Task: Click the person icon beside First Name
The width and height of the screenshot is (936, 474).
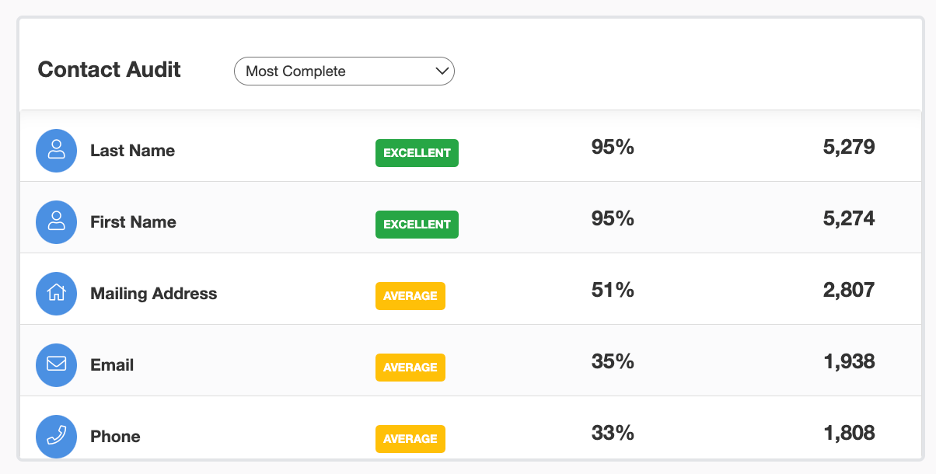Action: pos(57,222)
